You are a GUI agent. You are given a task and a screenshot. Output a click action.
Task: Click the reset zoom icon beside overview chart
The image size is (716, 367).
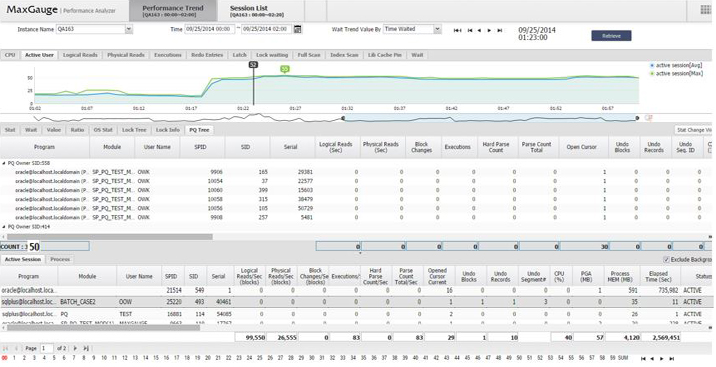648,118
